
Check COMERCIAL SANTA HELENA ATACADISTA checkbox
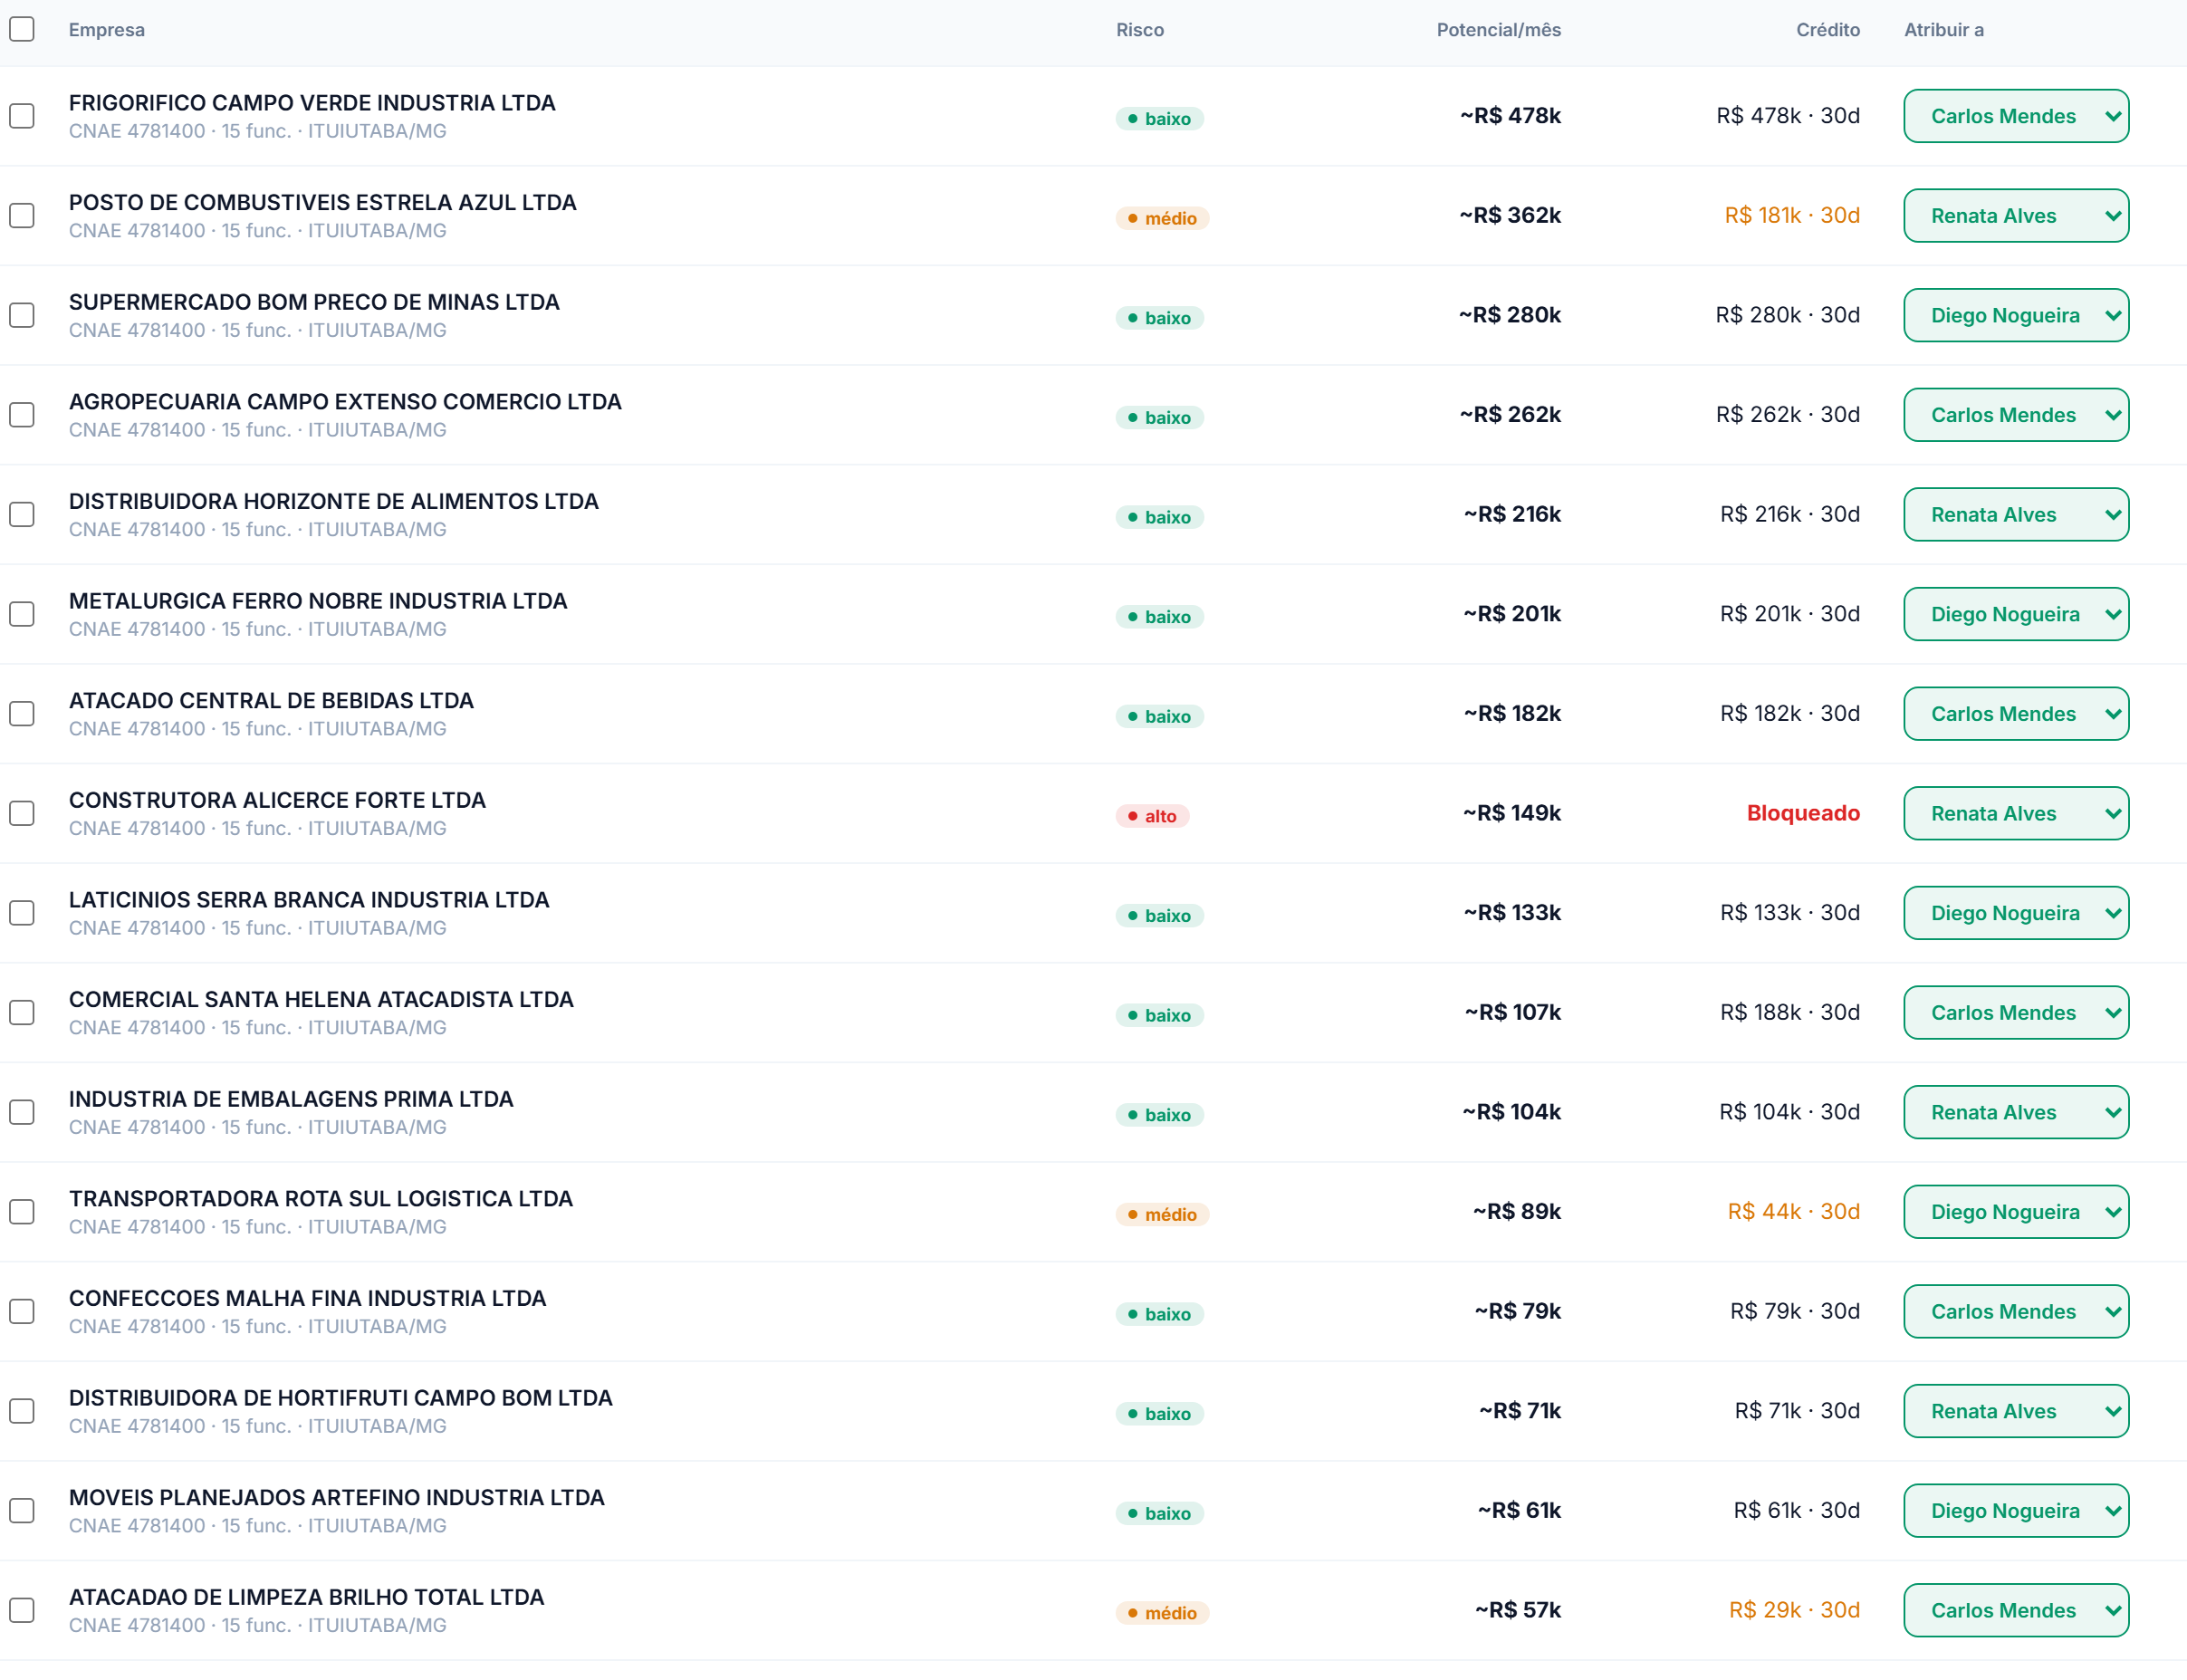tap(22, 1013)
